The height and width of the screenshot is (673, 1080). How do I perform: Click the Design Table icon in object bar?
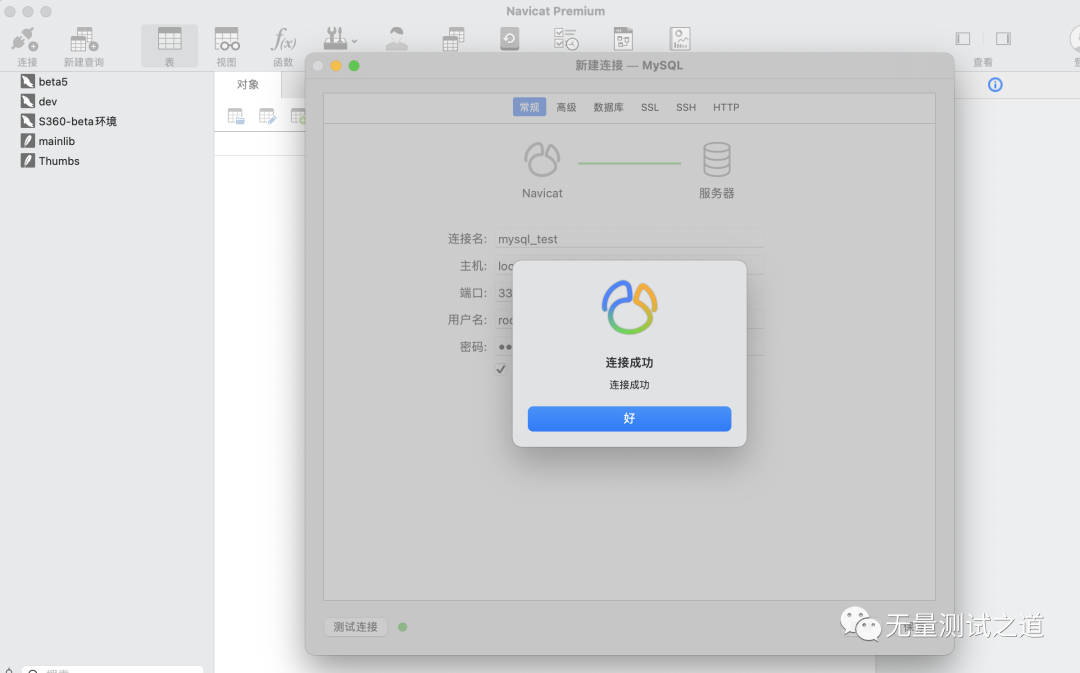pos(267,116)
